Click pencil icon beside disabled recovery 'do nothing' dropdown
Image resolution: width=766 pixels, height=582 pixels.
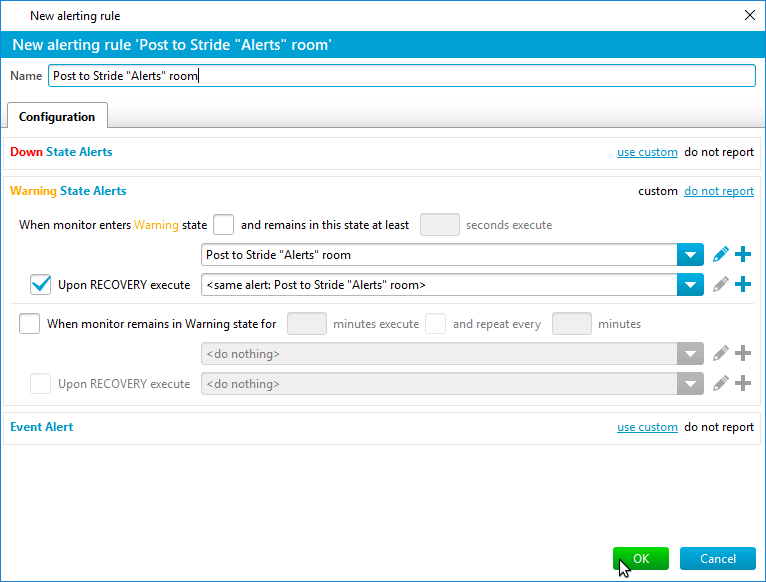tap(721, 384)
